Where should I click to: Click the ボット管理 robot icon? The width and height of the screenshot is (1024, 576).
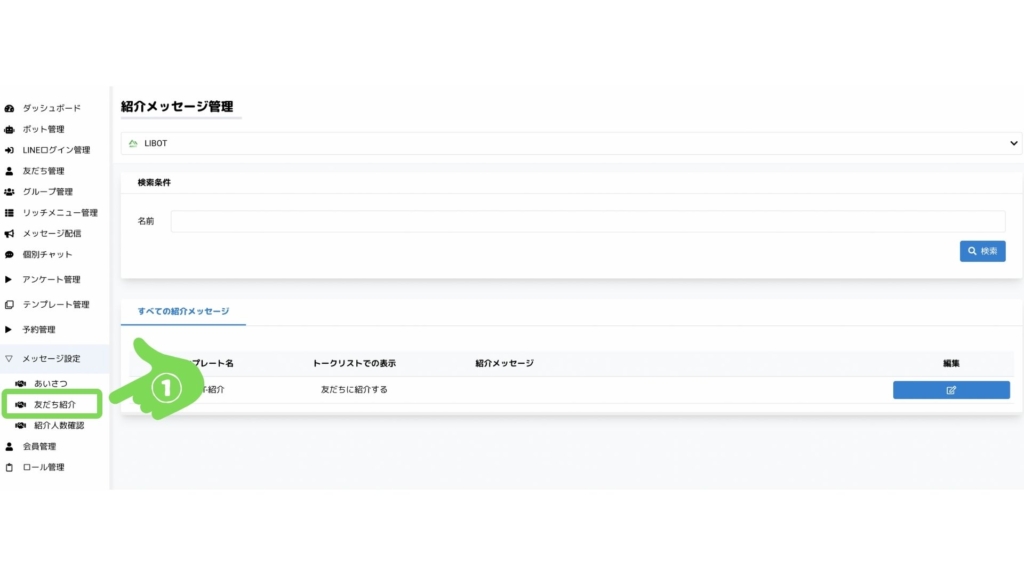point(9,129)
